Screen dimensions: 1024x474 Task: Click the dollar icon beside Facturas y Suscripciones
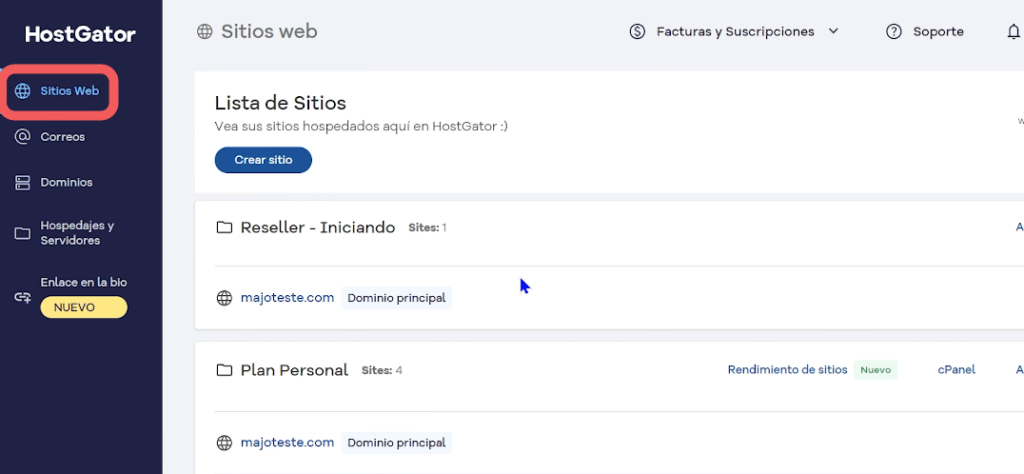coord(637,31)
